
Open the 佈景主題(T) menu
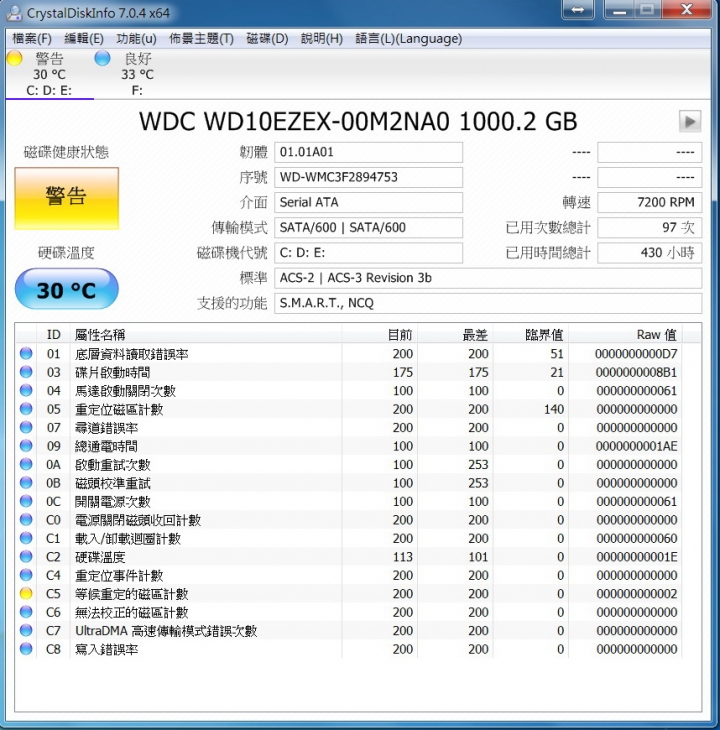pos(201,39)
